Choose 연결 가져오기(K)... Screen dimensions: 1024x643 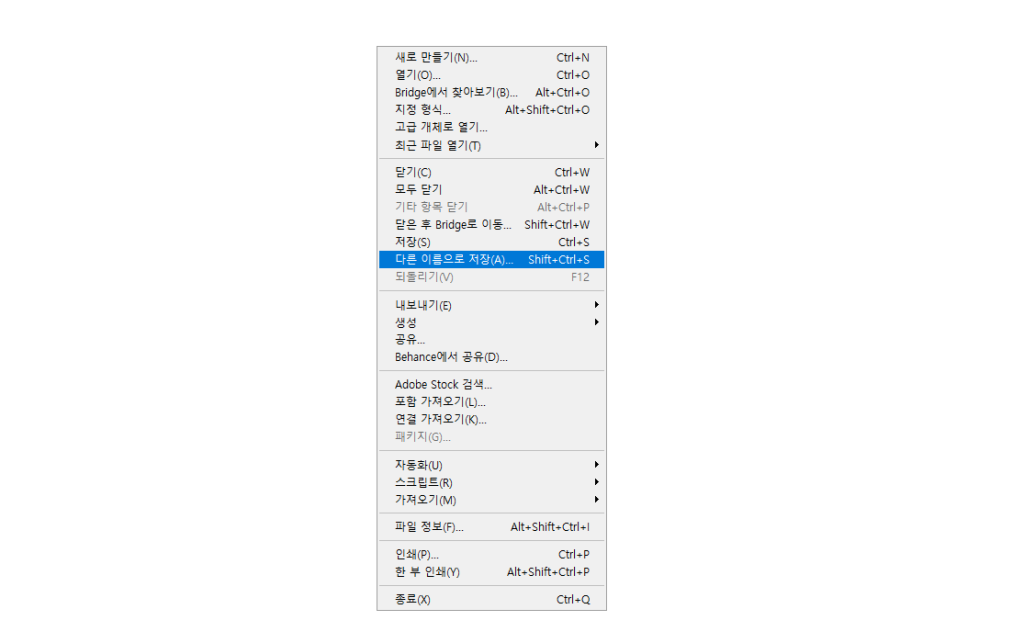point(491,419)
